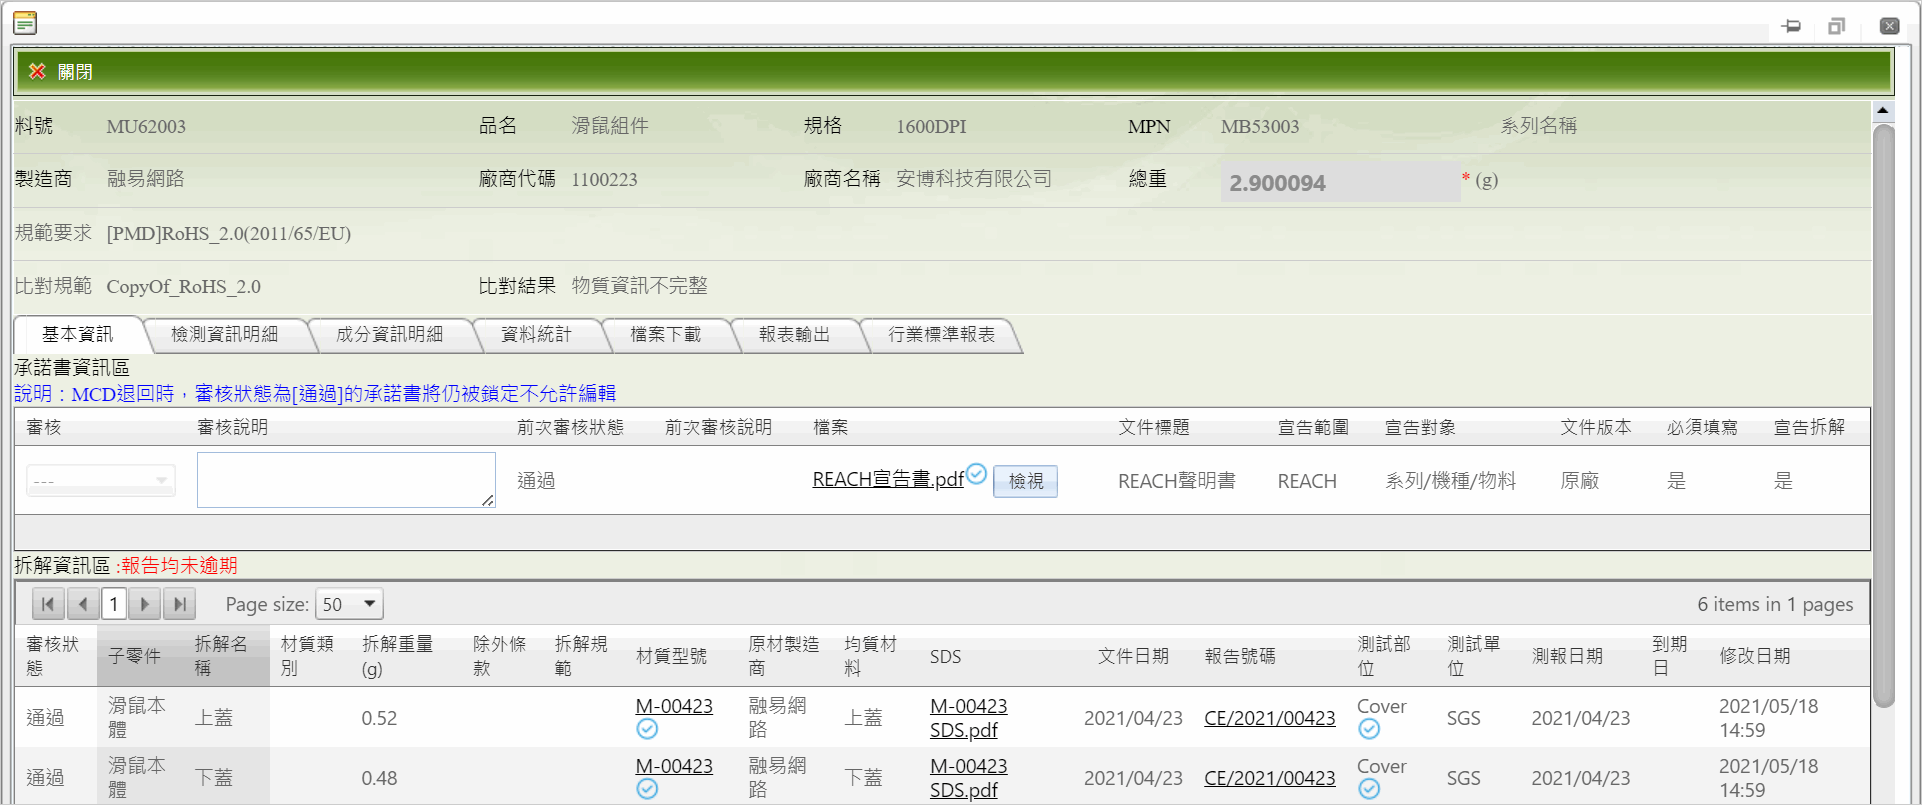This screenshot has height=805, width=1922.
Task: Click check icon beside REACH宣告書.pdf
Action: (977, 473)
